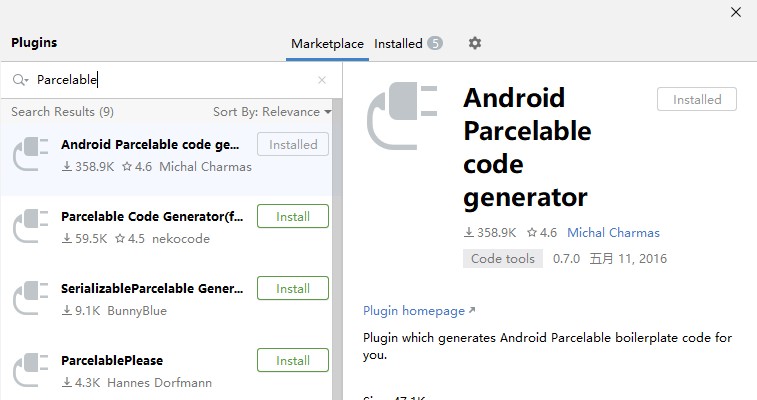The image size is (757, 400).
Task: Select ParcelablePlease result title
Action: [112, 360]
